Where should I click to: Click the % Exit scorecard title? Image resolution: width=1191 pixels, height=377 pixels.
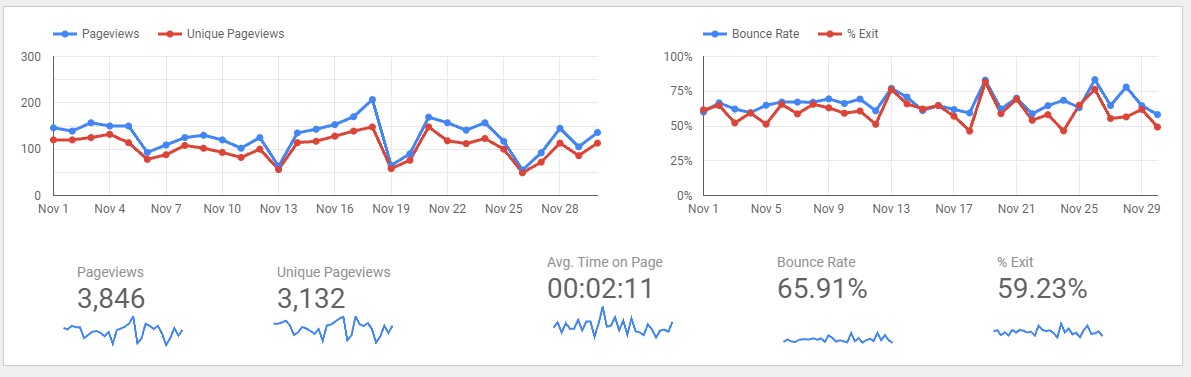coord(1016,262)
